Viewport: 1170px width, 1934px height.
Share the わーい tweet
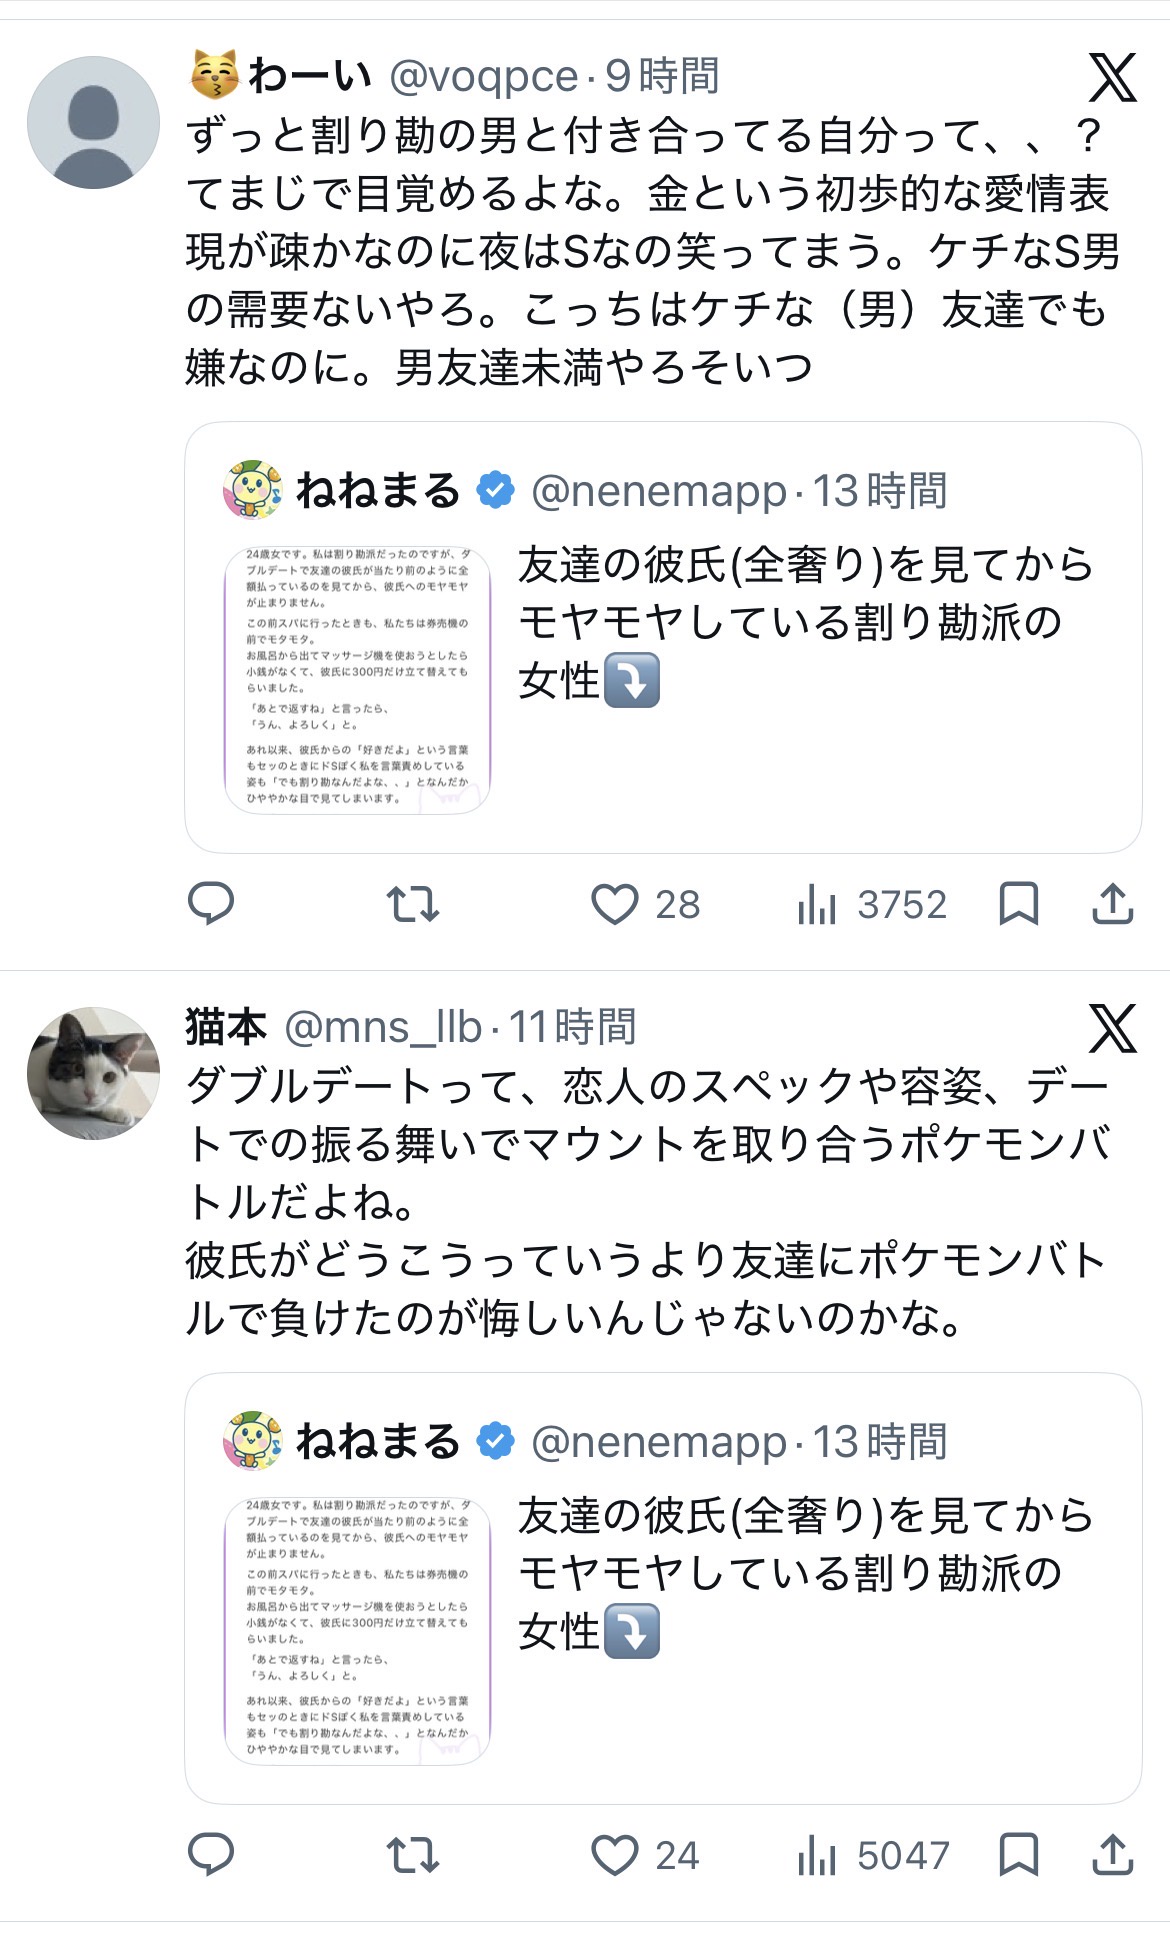(1112, 904)
